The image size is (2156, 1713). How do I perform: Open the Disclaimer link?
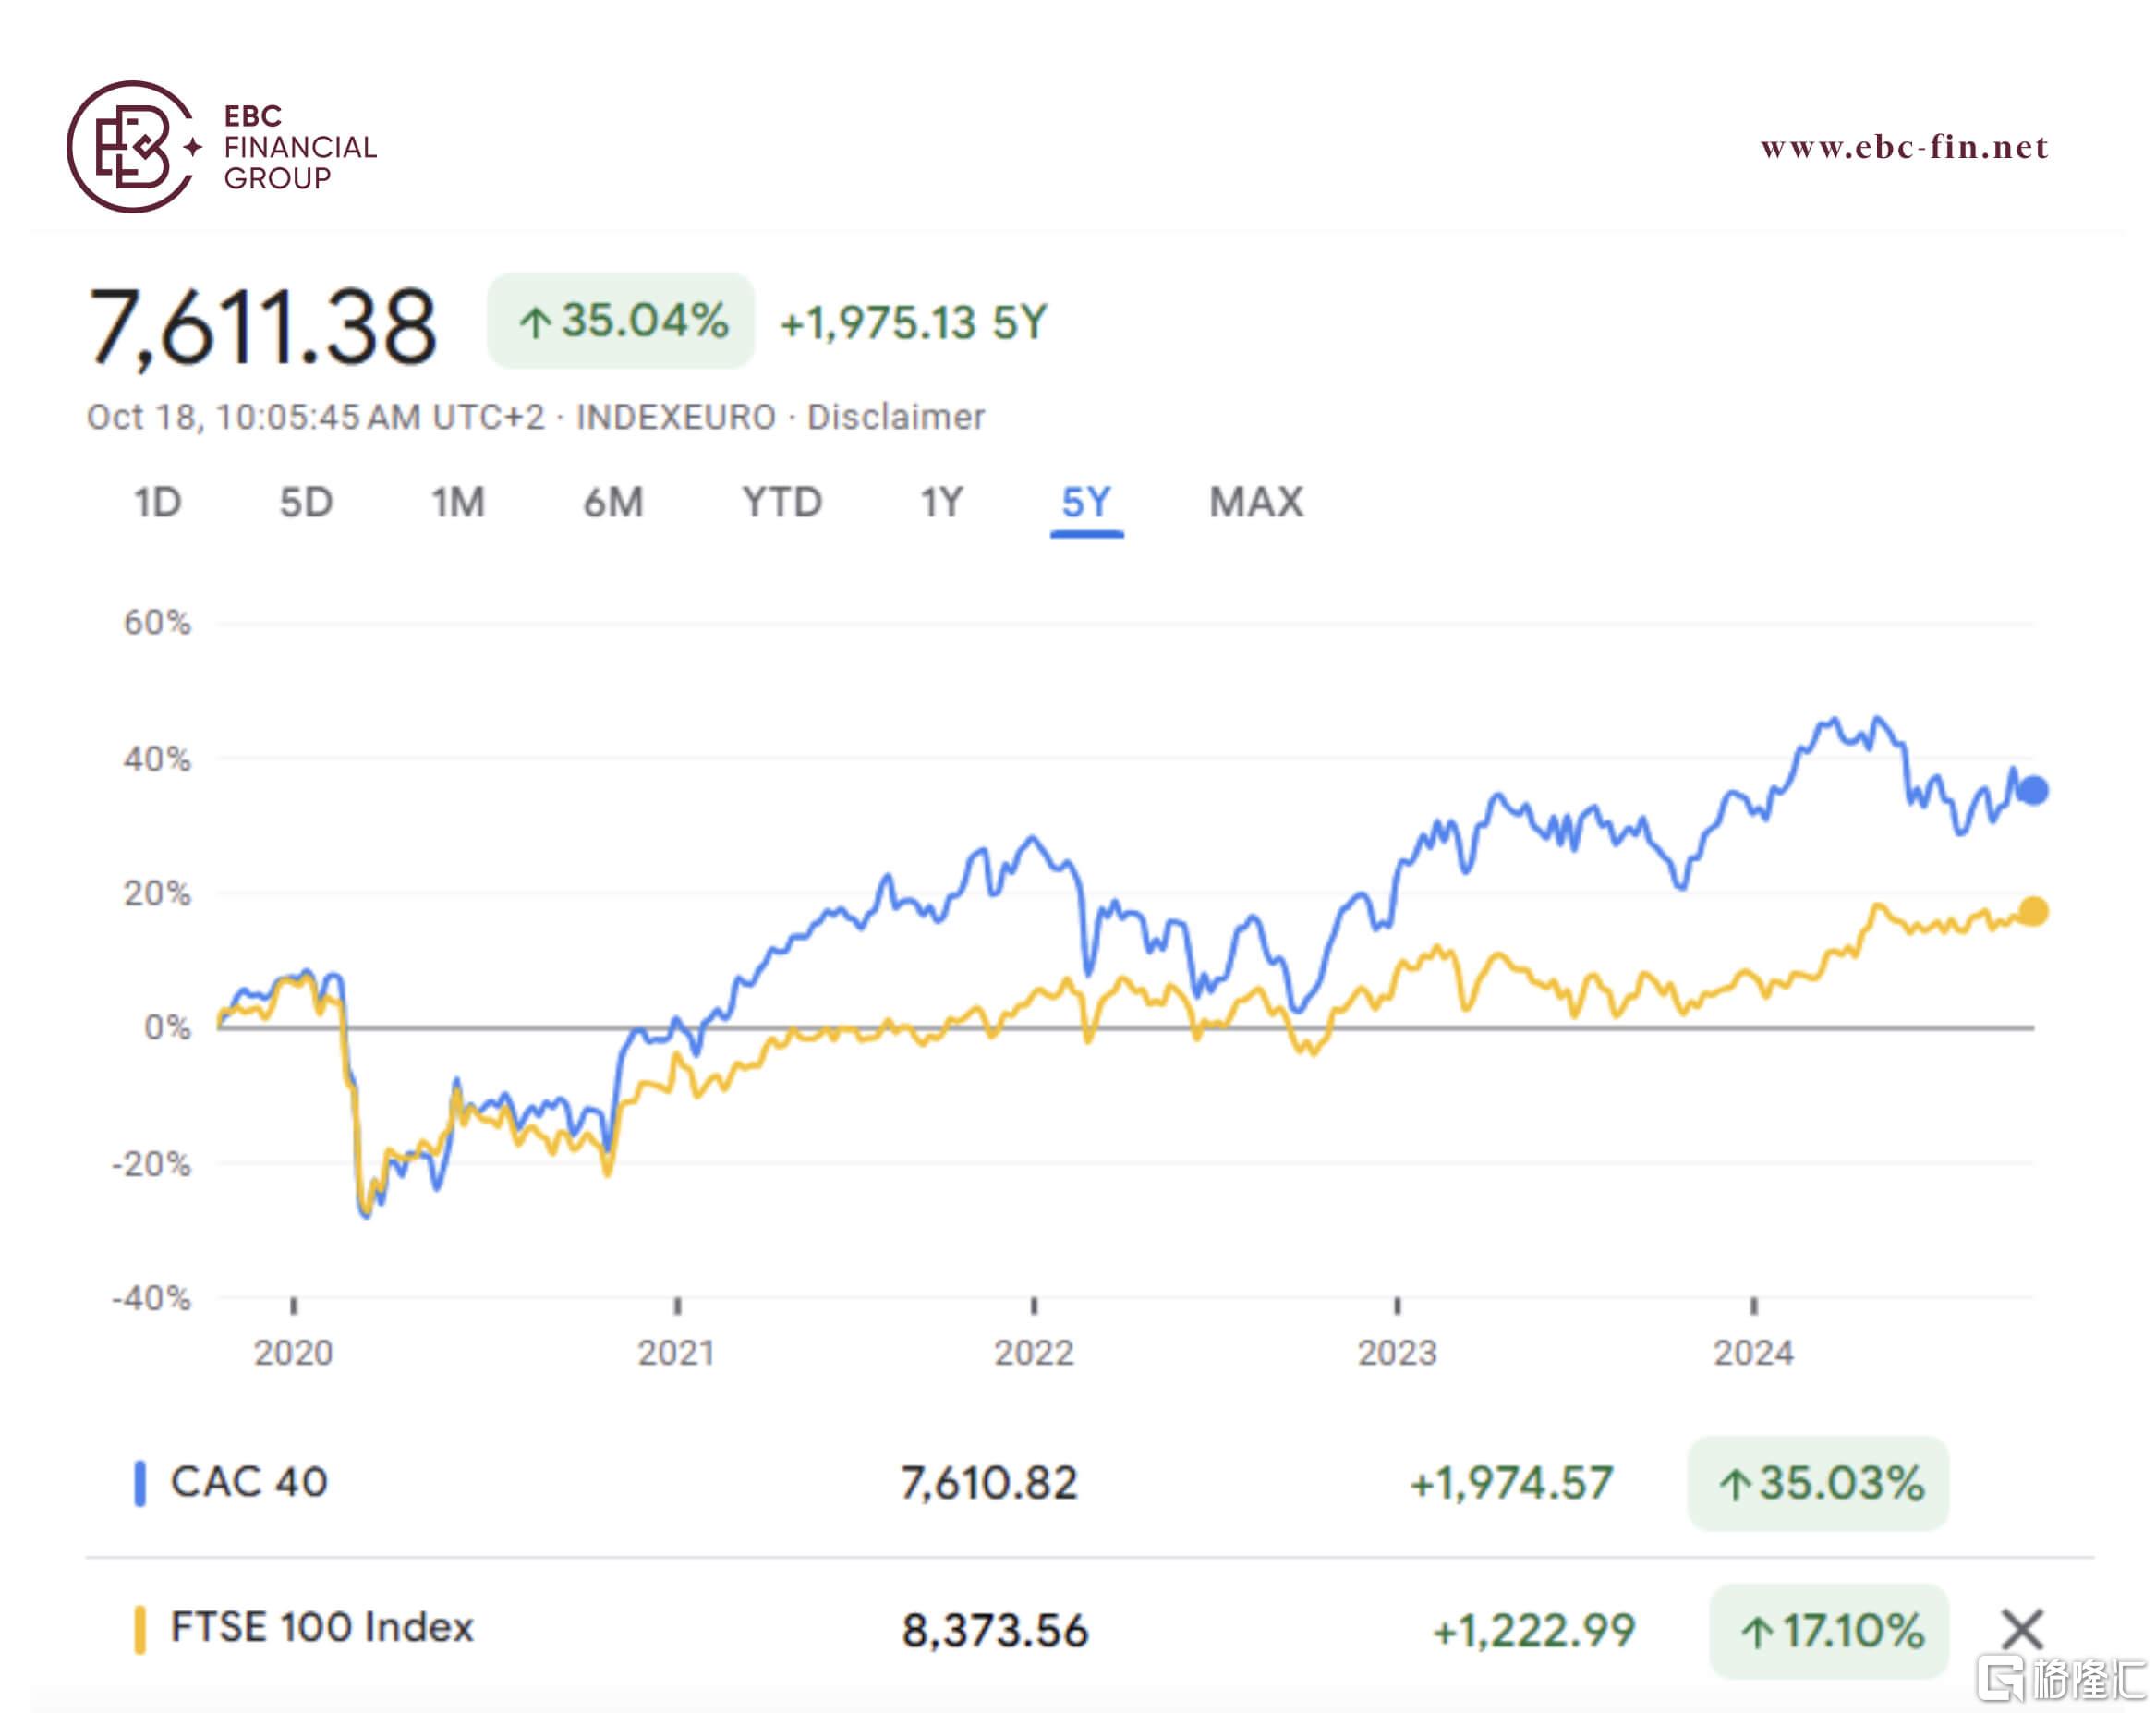(x=895, y=417)
